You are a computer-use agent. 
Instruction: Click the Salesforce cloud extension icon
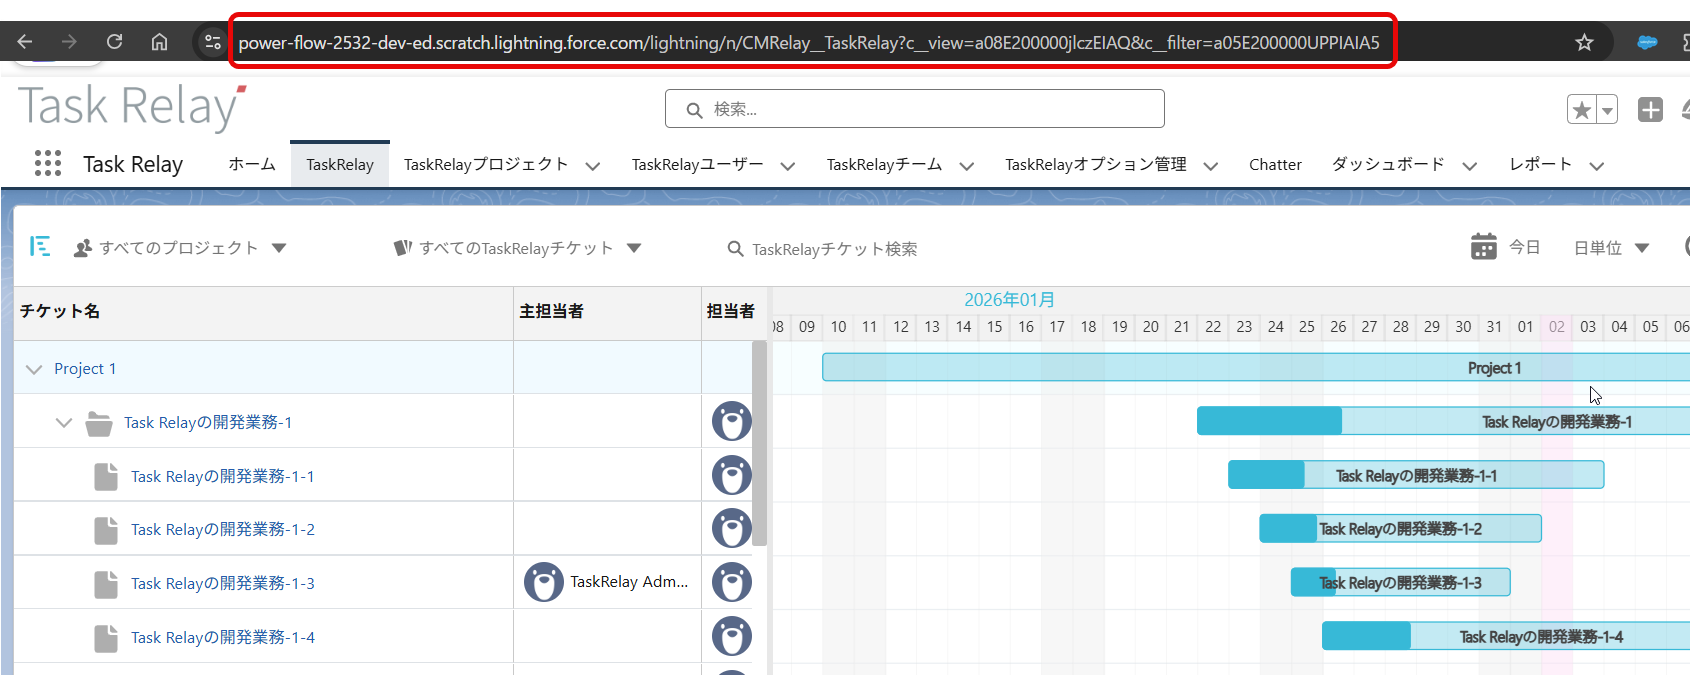click(x=1647, y=42)
